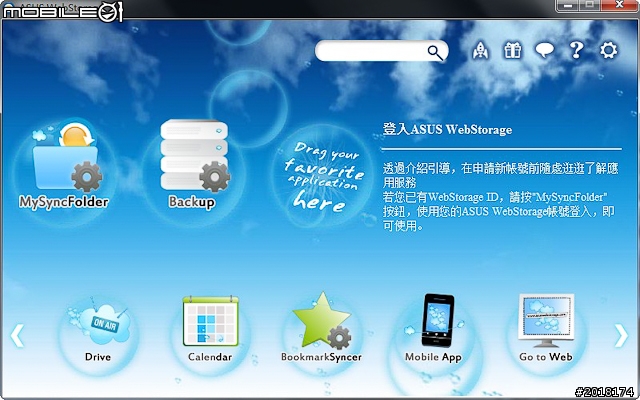The image size is (640, 400).
Task: Click the 'Drag your favorite application here' bubble
Action: coord(323,176)
